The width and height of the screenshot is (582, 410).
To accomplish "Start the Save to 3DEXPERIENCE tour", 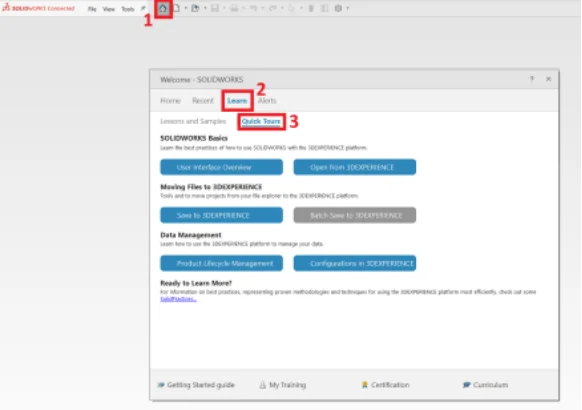I will (222, 215).
